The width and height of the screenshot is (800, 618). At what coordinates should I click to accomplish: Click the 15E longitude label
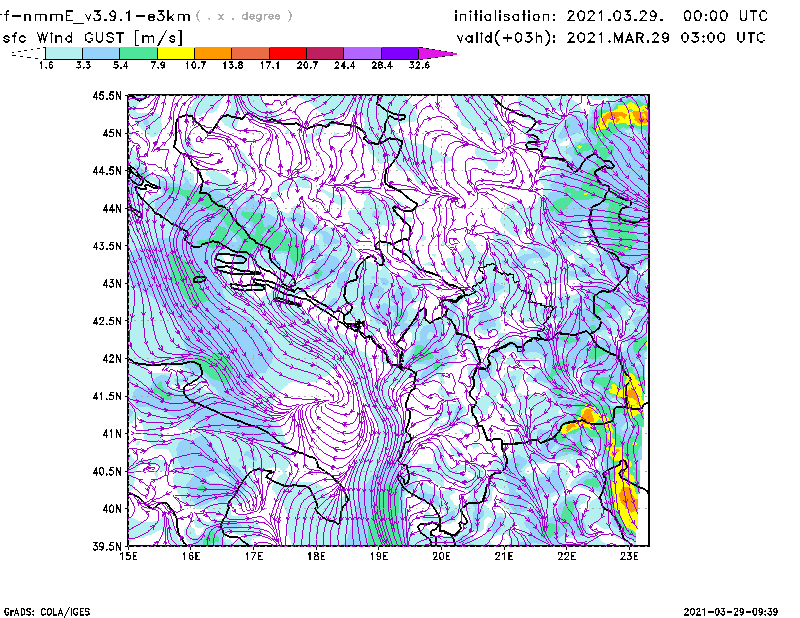[x=128, y=556]
